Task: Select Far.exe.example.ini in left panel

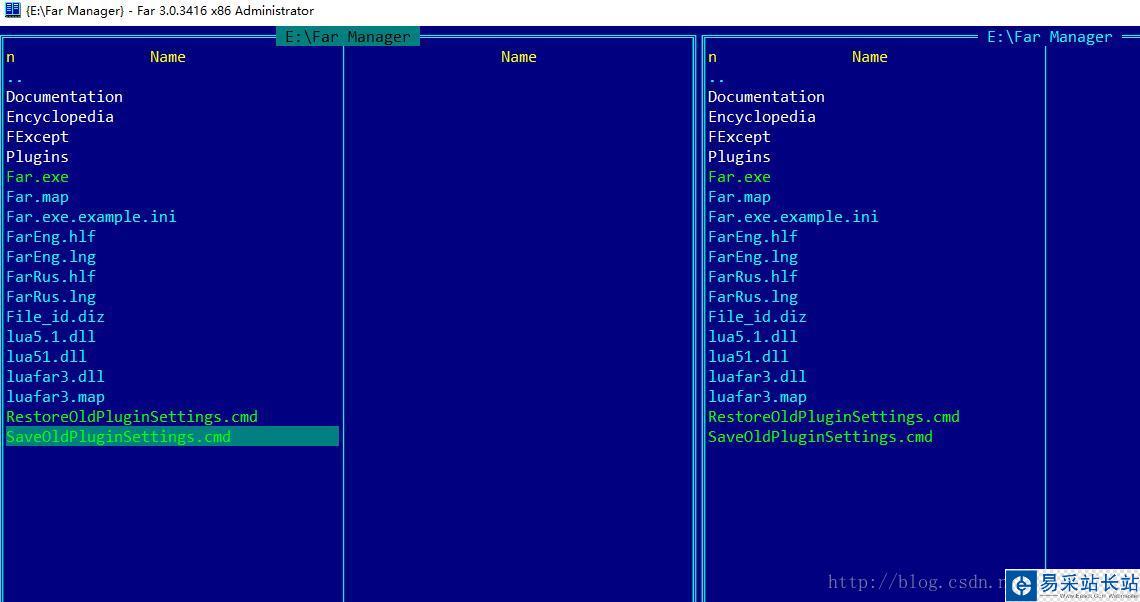Action: point(91,217)
